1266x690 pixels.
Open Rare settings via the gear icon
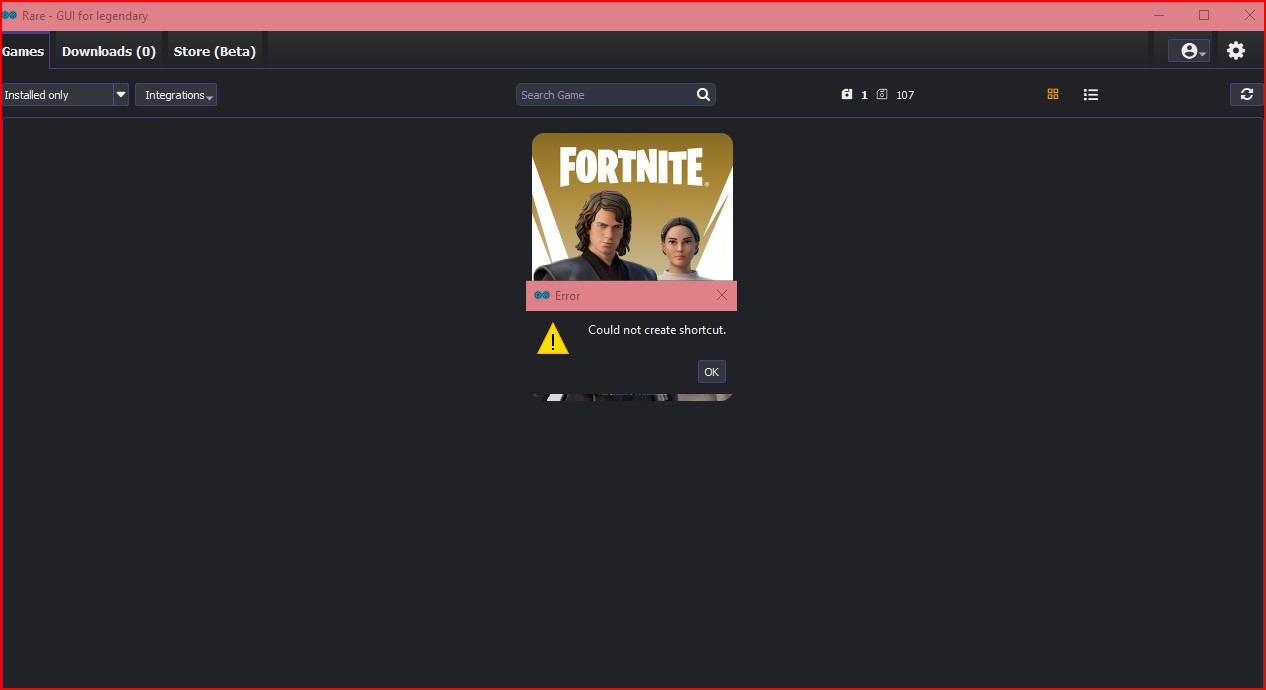pyautogui.click(x=1236, y=50)
